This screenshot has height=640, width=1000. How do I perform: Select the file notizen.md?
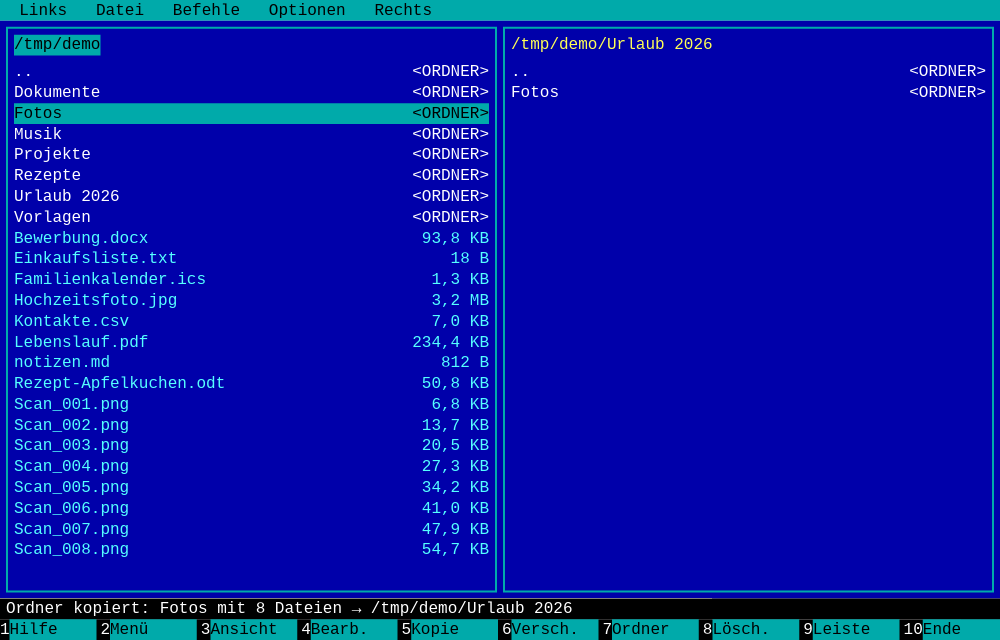tap(251, 362)
